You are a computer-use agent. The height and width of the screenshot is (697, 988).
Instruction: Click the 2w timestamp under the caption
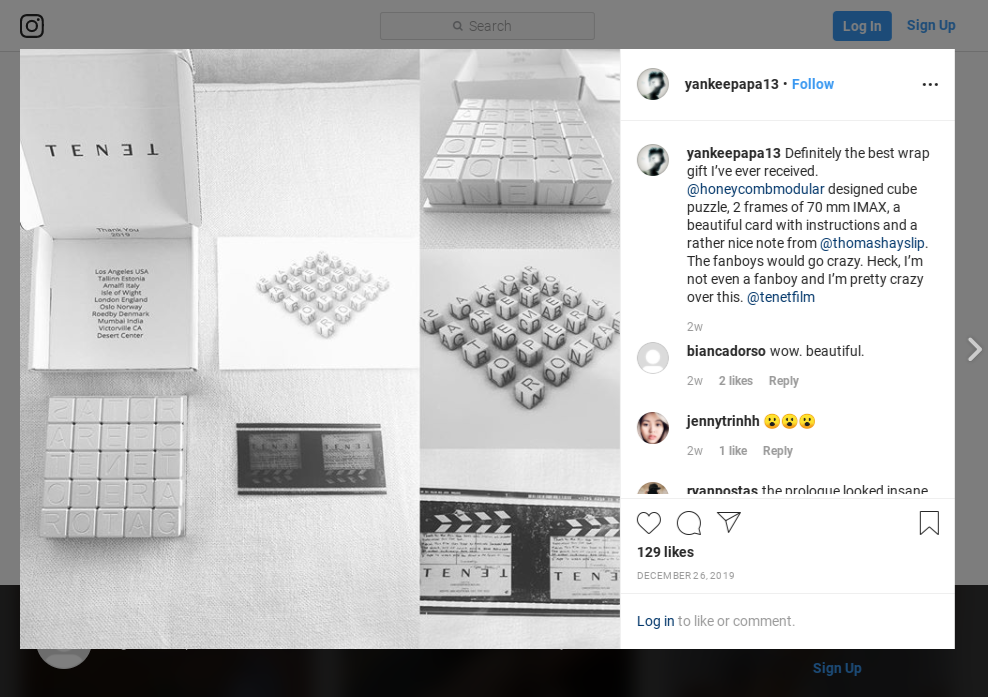pyautogui.click(x=694, y=326)
